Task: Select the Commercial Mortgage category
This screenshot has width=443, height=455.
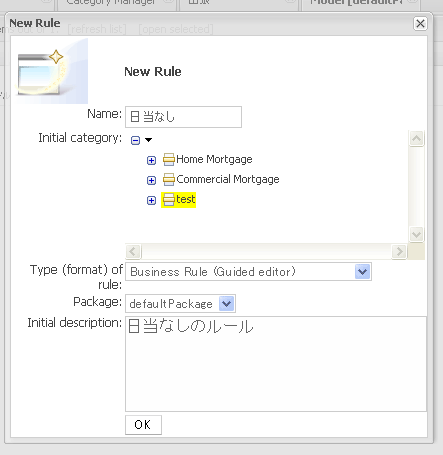Action: pyautogui.click(x=228, y=179)
